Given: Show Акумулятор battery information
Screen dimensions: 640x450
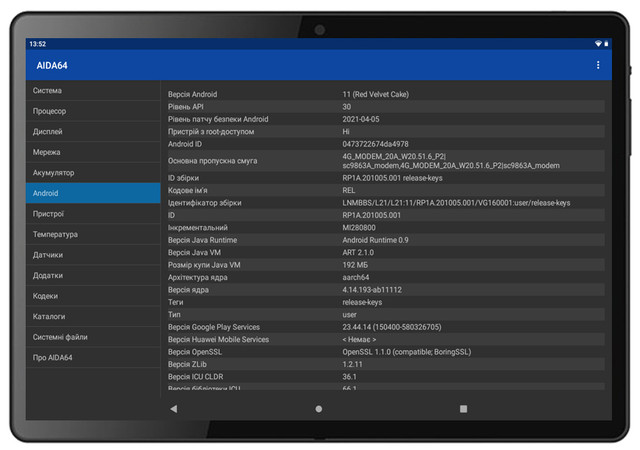Looking at the screenshot, I should point(93,173).
